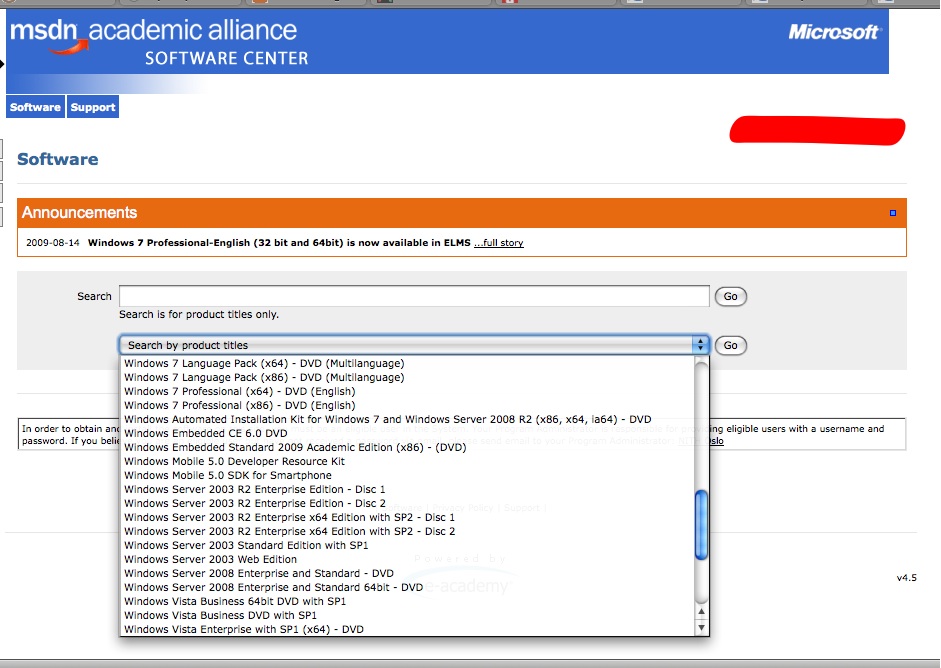
Task: Select Server 2003 R2 Enterprise x64 SP2 Disc 1
Action: click(x=407, y=517)
